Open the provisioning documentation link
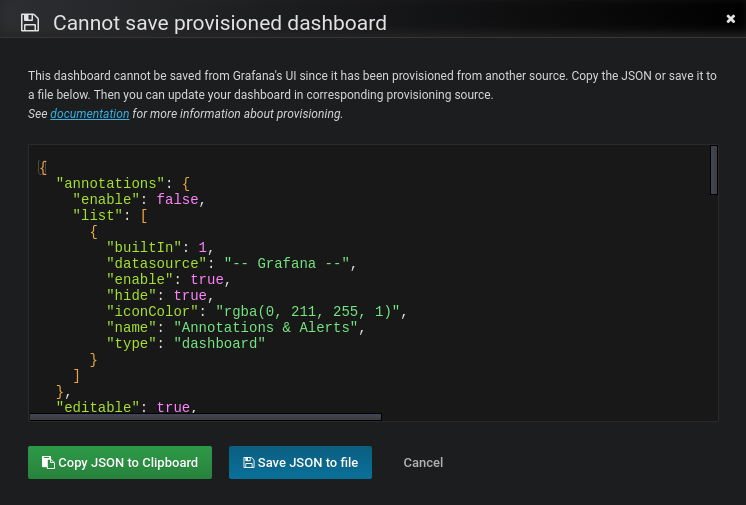 (x=90, y=114)
